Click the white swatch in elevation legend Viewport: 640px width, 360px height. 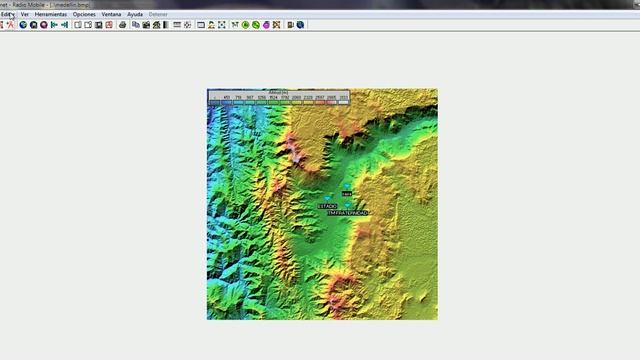pyautogui.click(x=343, y=102)
